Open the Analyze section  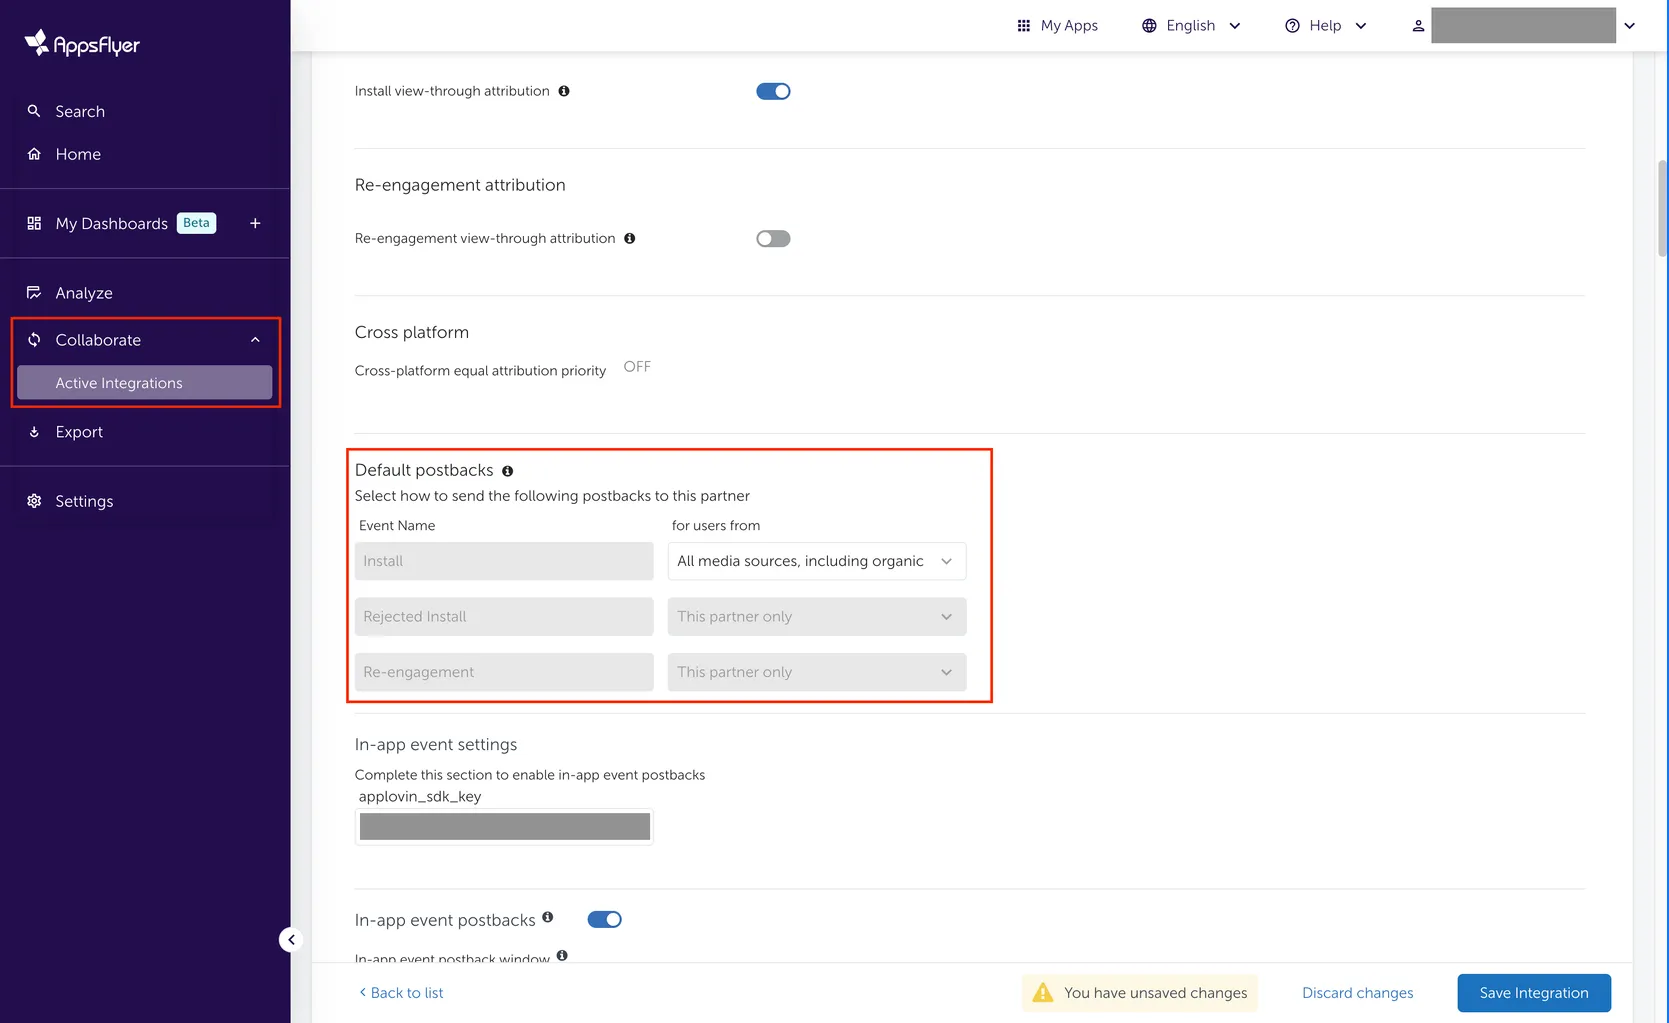tap(84, 292)
